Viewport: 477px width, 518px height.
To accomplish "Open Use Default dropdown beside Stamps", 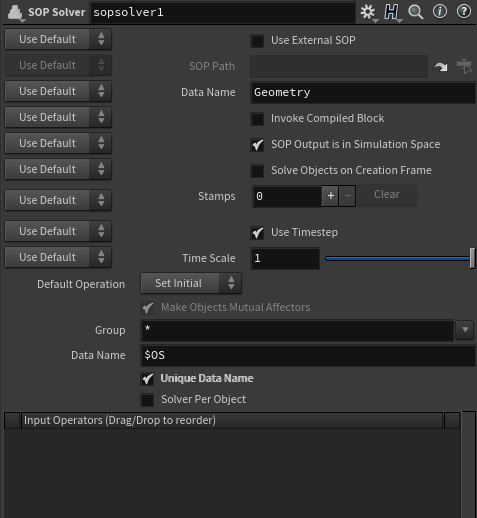I will 58,200.
